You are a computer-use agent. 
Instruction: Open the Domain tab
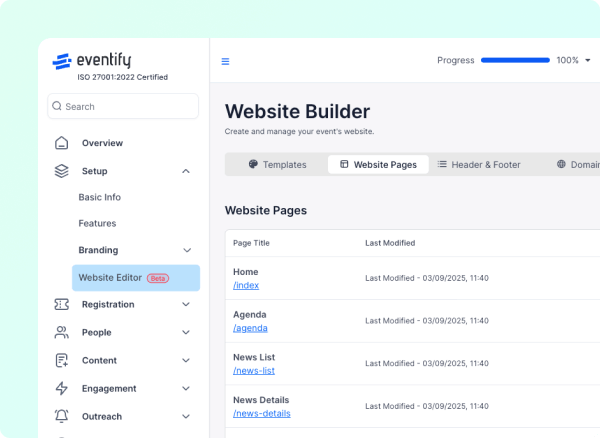tap(578, 164)
